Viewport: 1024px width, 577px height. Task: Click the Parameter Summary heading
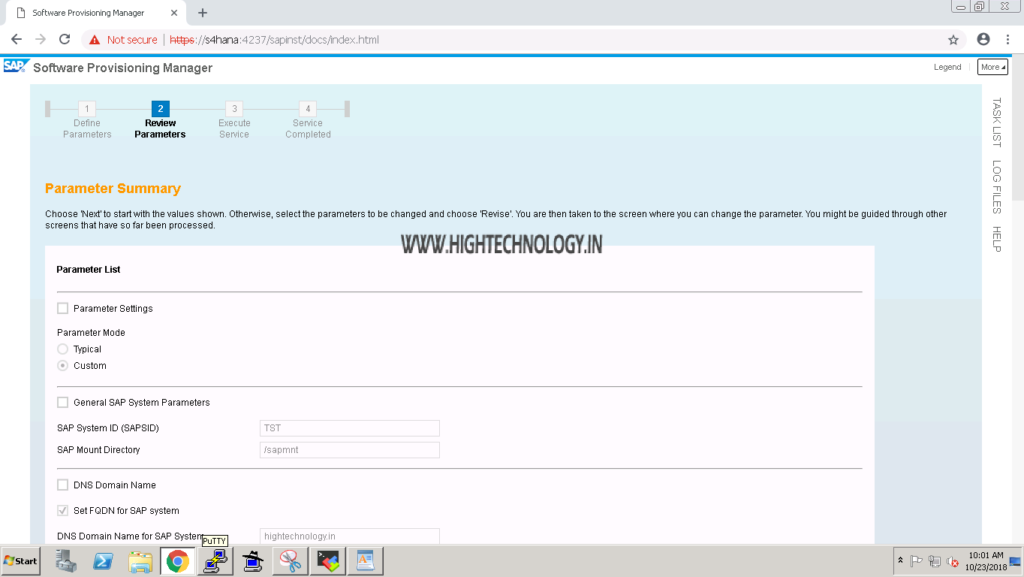113,188
